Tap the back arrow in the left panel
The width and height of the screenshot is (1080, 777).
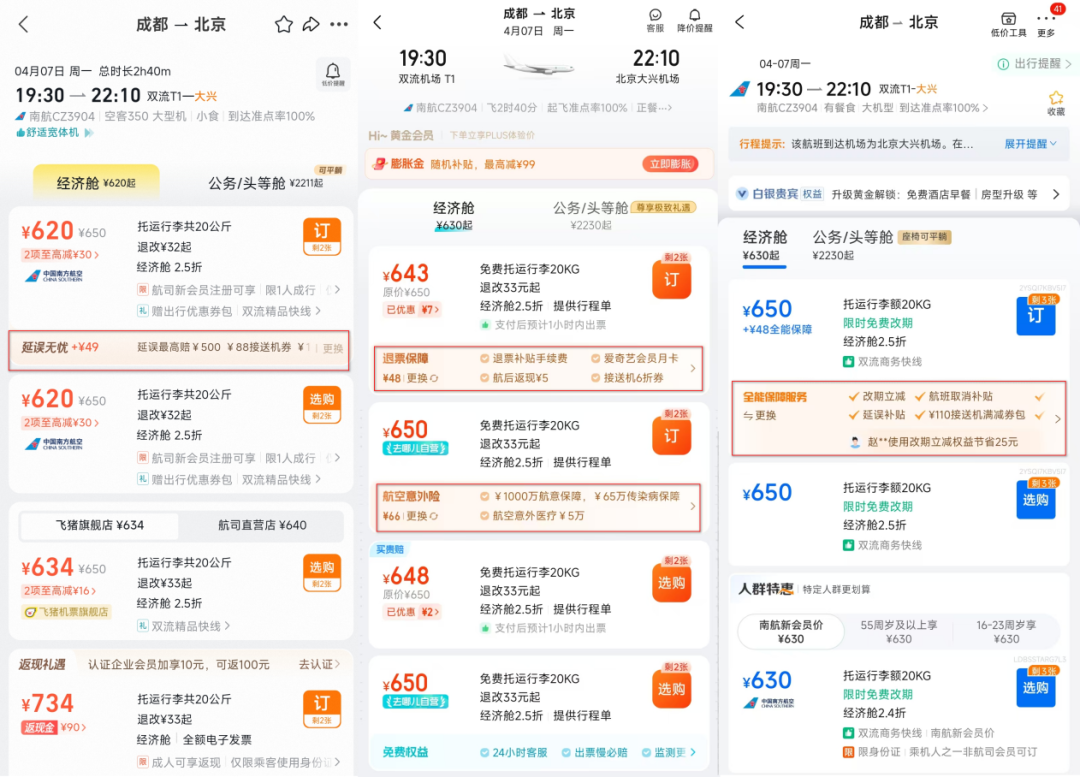pos(24,25)
